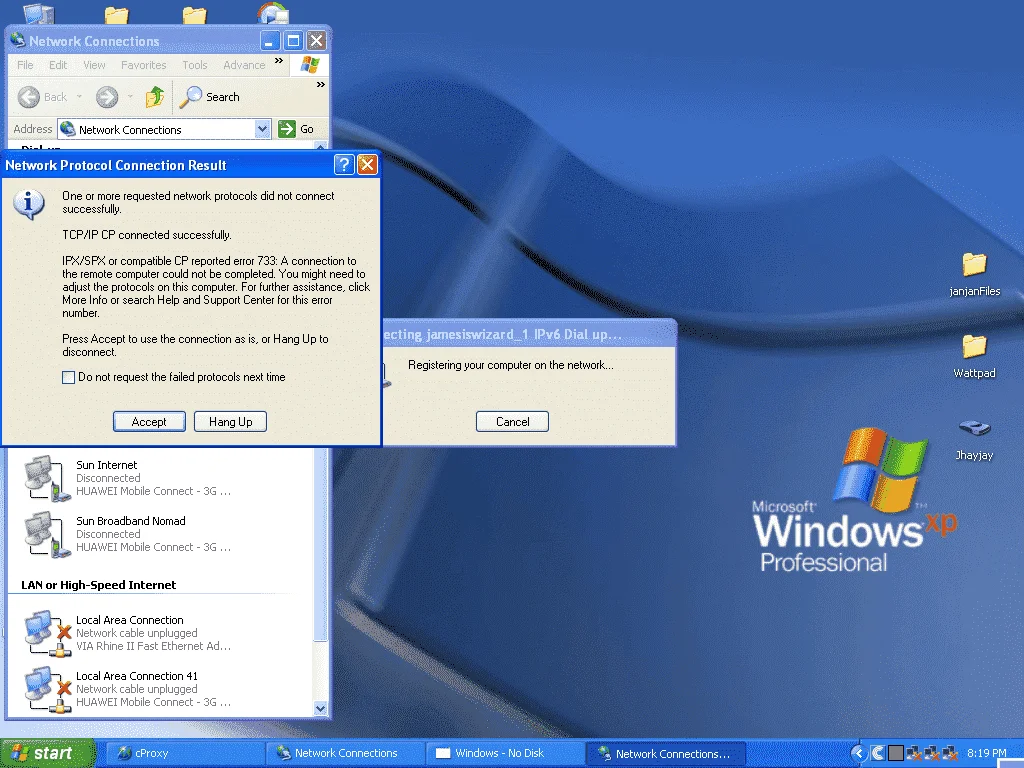Click the gray square tray icon
This screenshot has height=768, width=1024.
(x=896, y=753)
